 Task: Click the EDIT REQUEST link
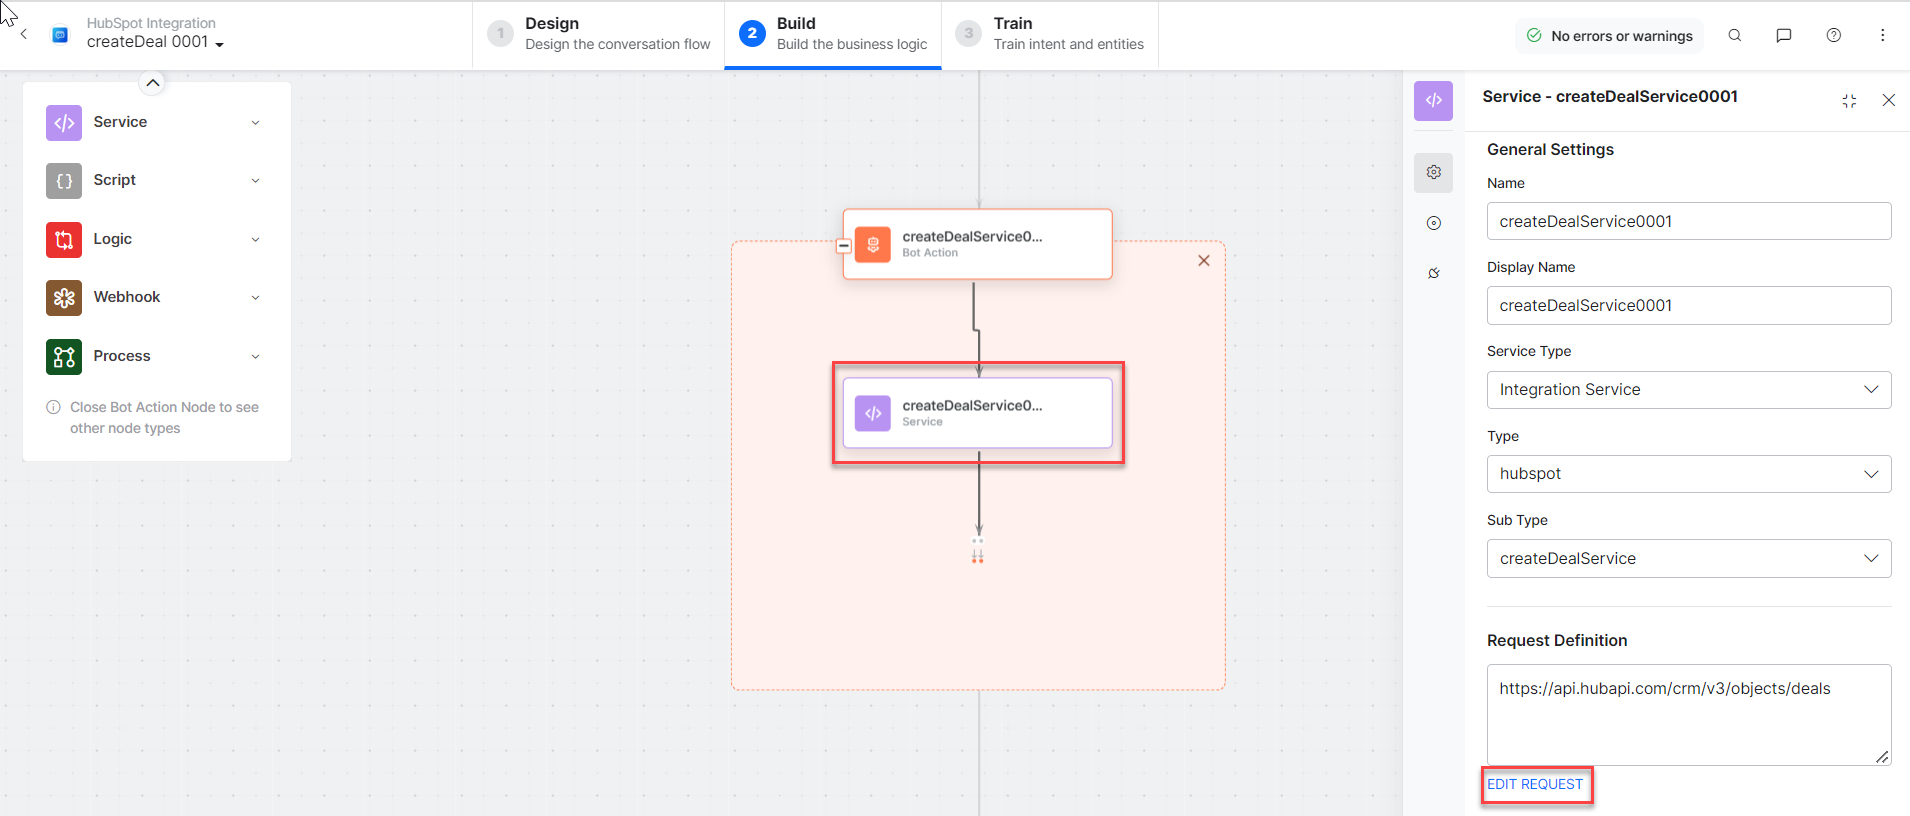[1535, 785]
